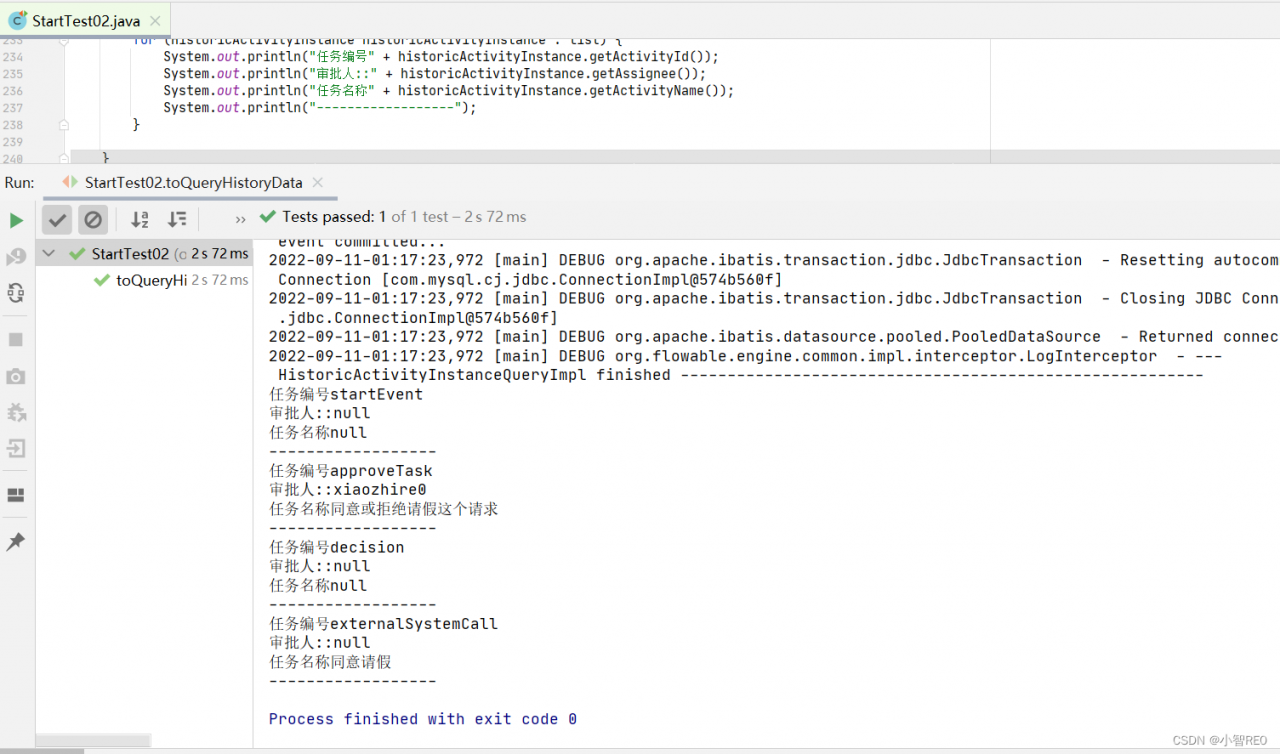
Task: Click the Dump Threads camera icon
Action: click(16, 376)
